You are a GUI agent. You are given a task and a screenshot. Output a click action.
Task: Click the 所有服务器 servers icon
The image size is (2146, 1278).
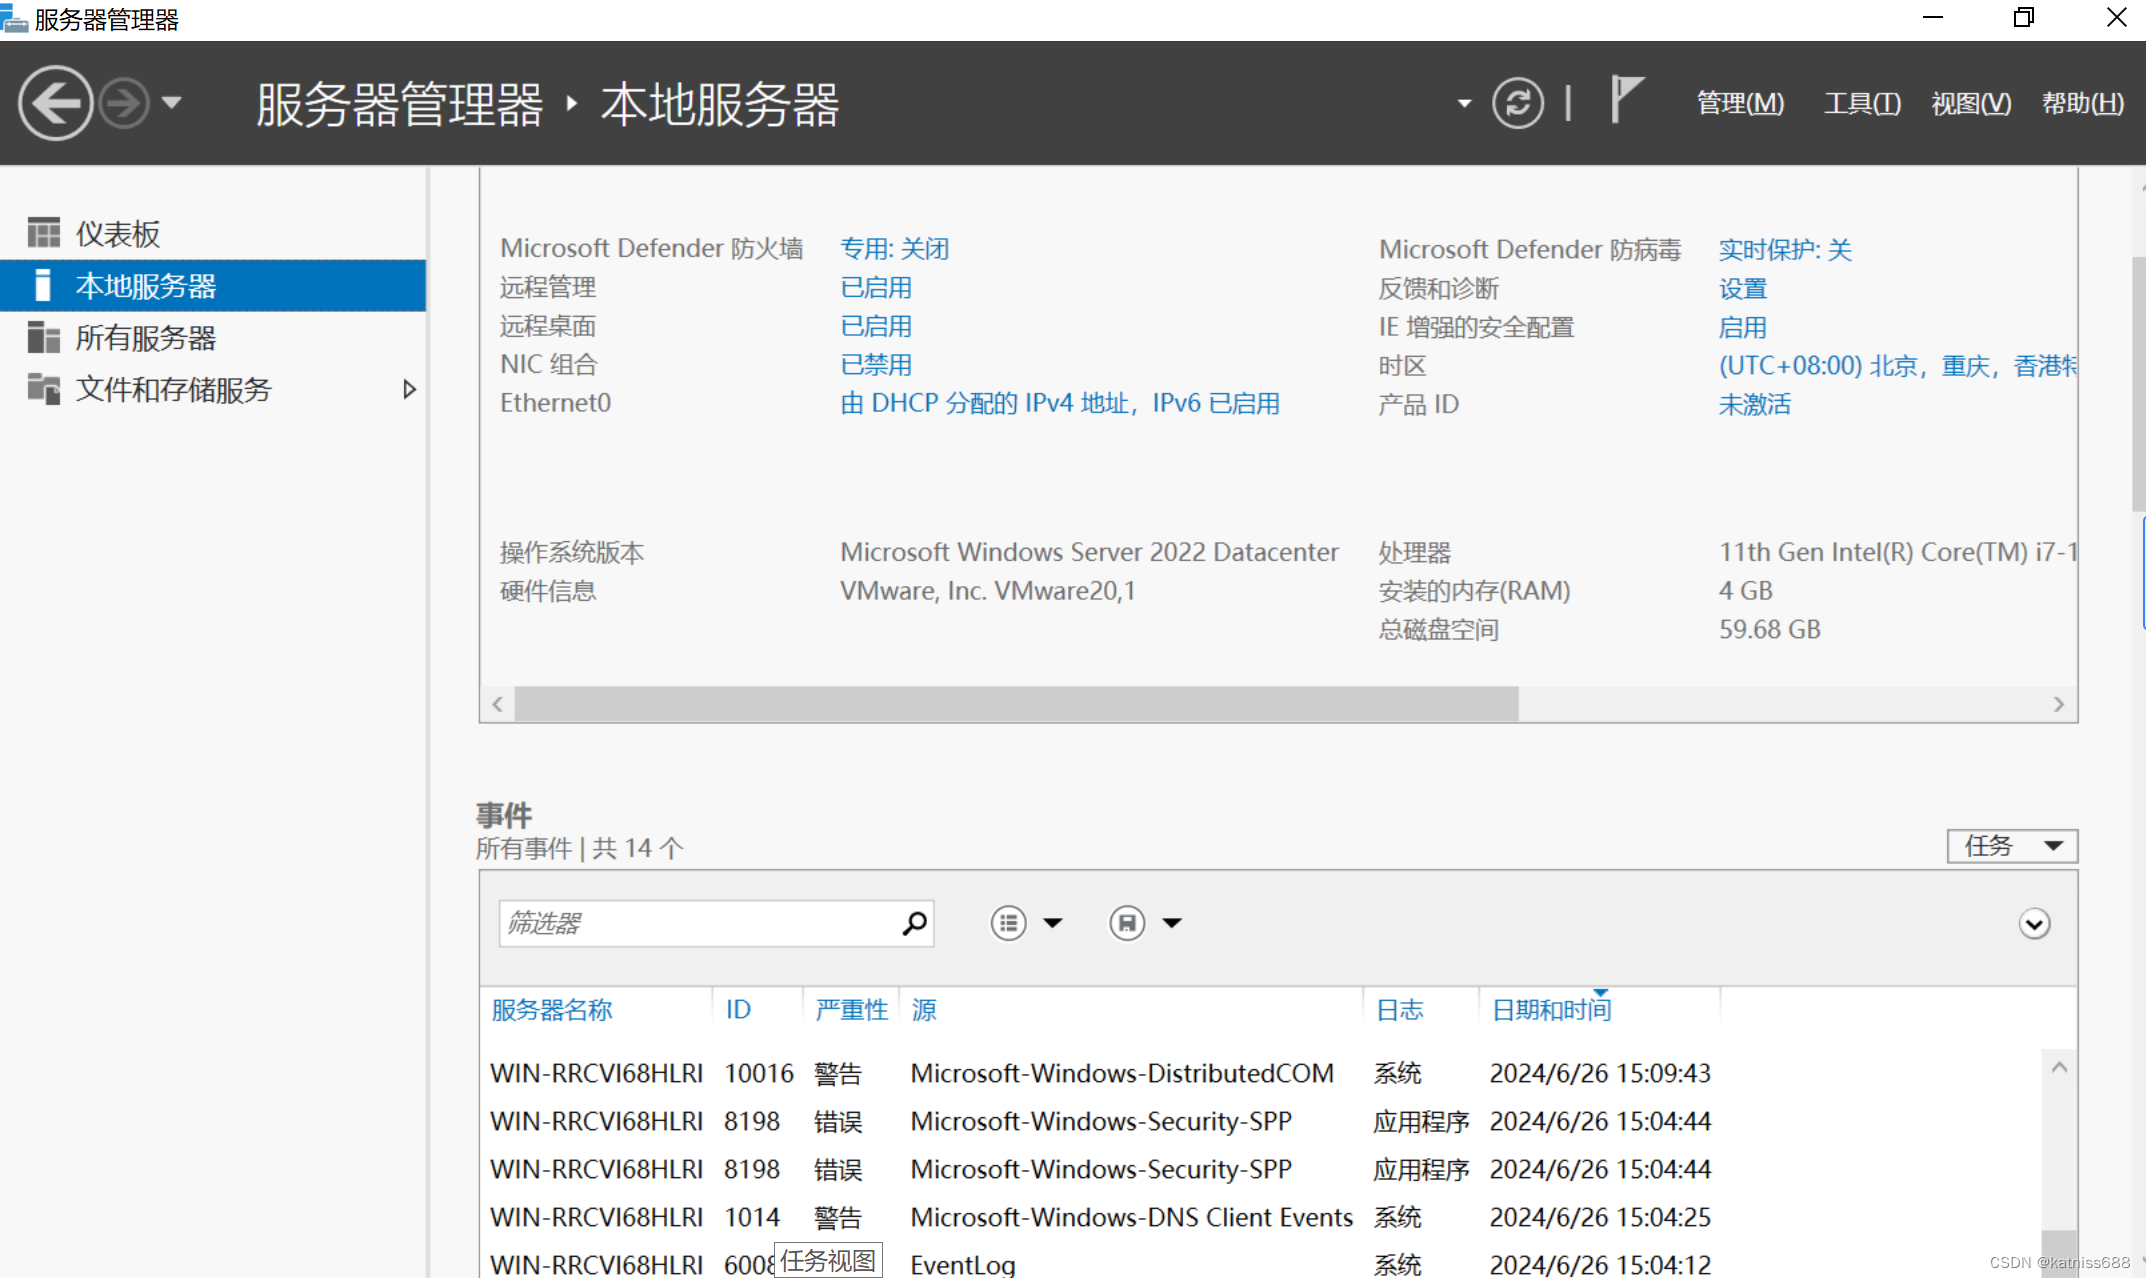(43, 337)
